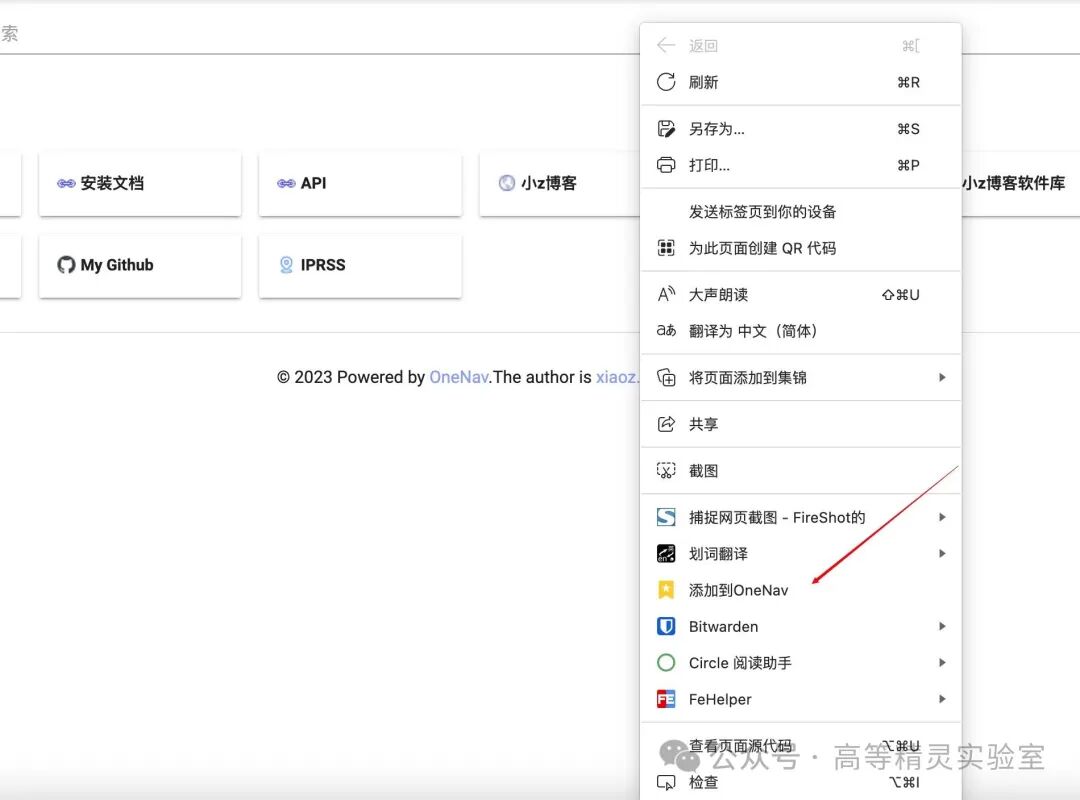Select 刷新 from the context menu
1080x800 pixels.
click(x=800, y=83)
